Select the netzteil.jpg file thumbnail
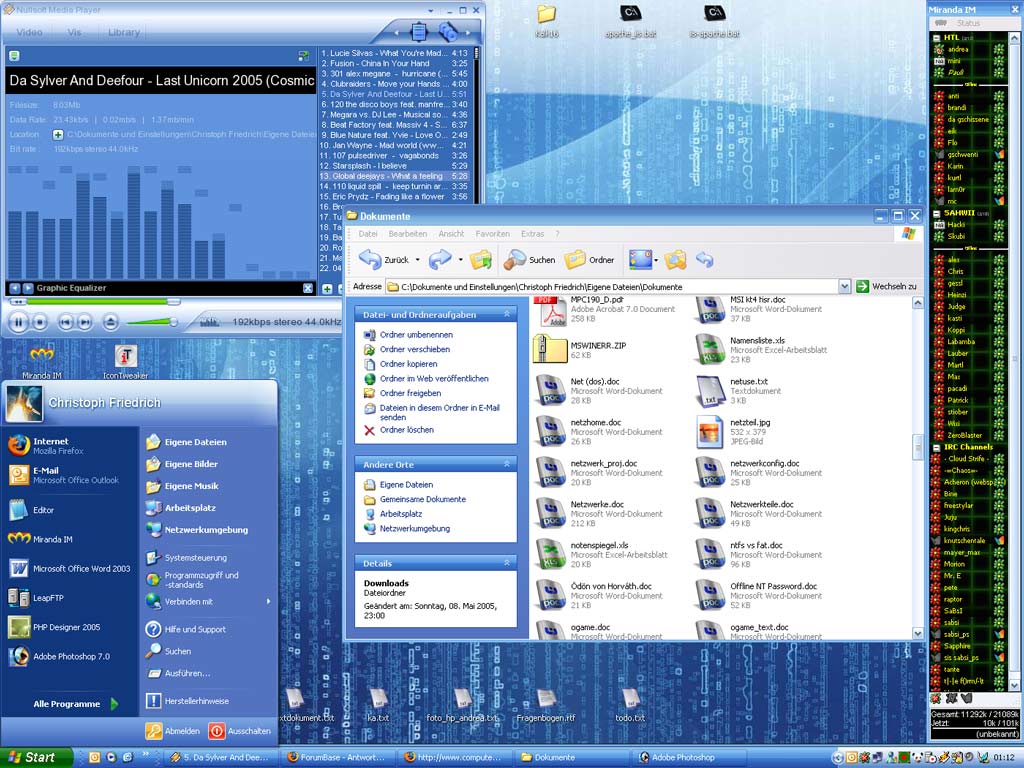 [x=709, y=431]
